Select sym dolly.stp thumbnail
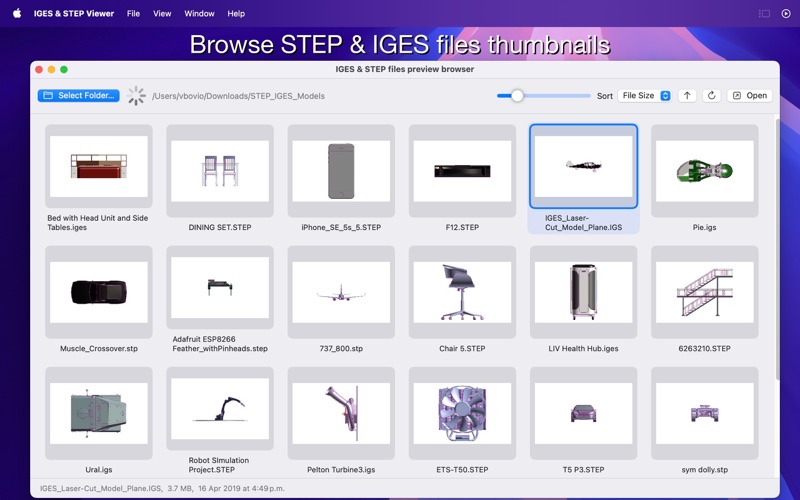800x500 pixels. pos(705,413)
